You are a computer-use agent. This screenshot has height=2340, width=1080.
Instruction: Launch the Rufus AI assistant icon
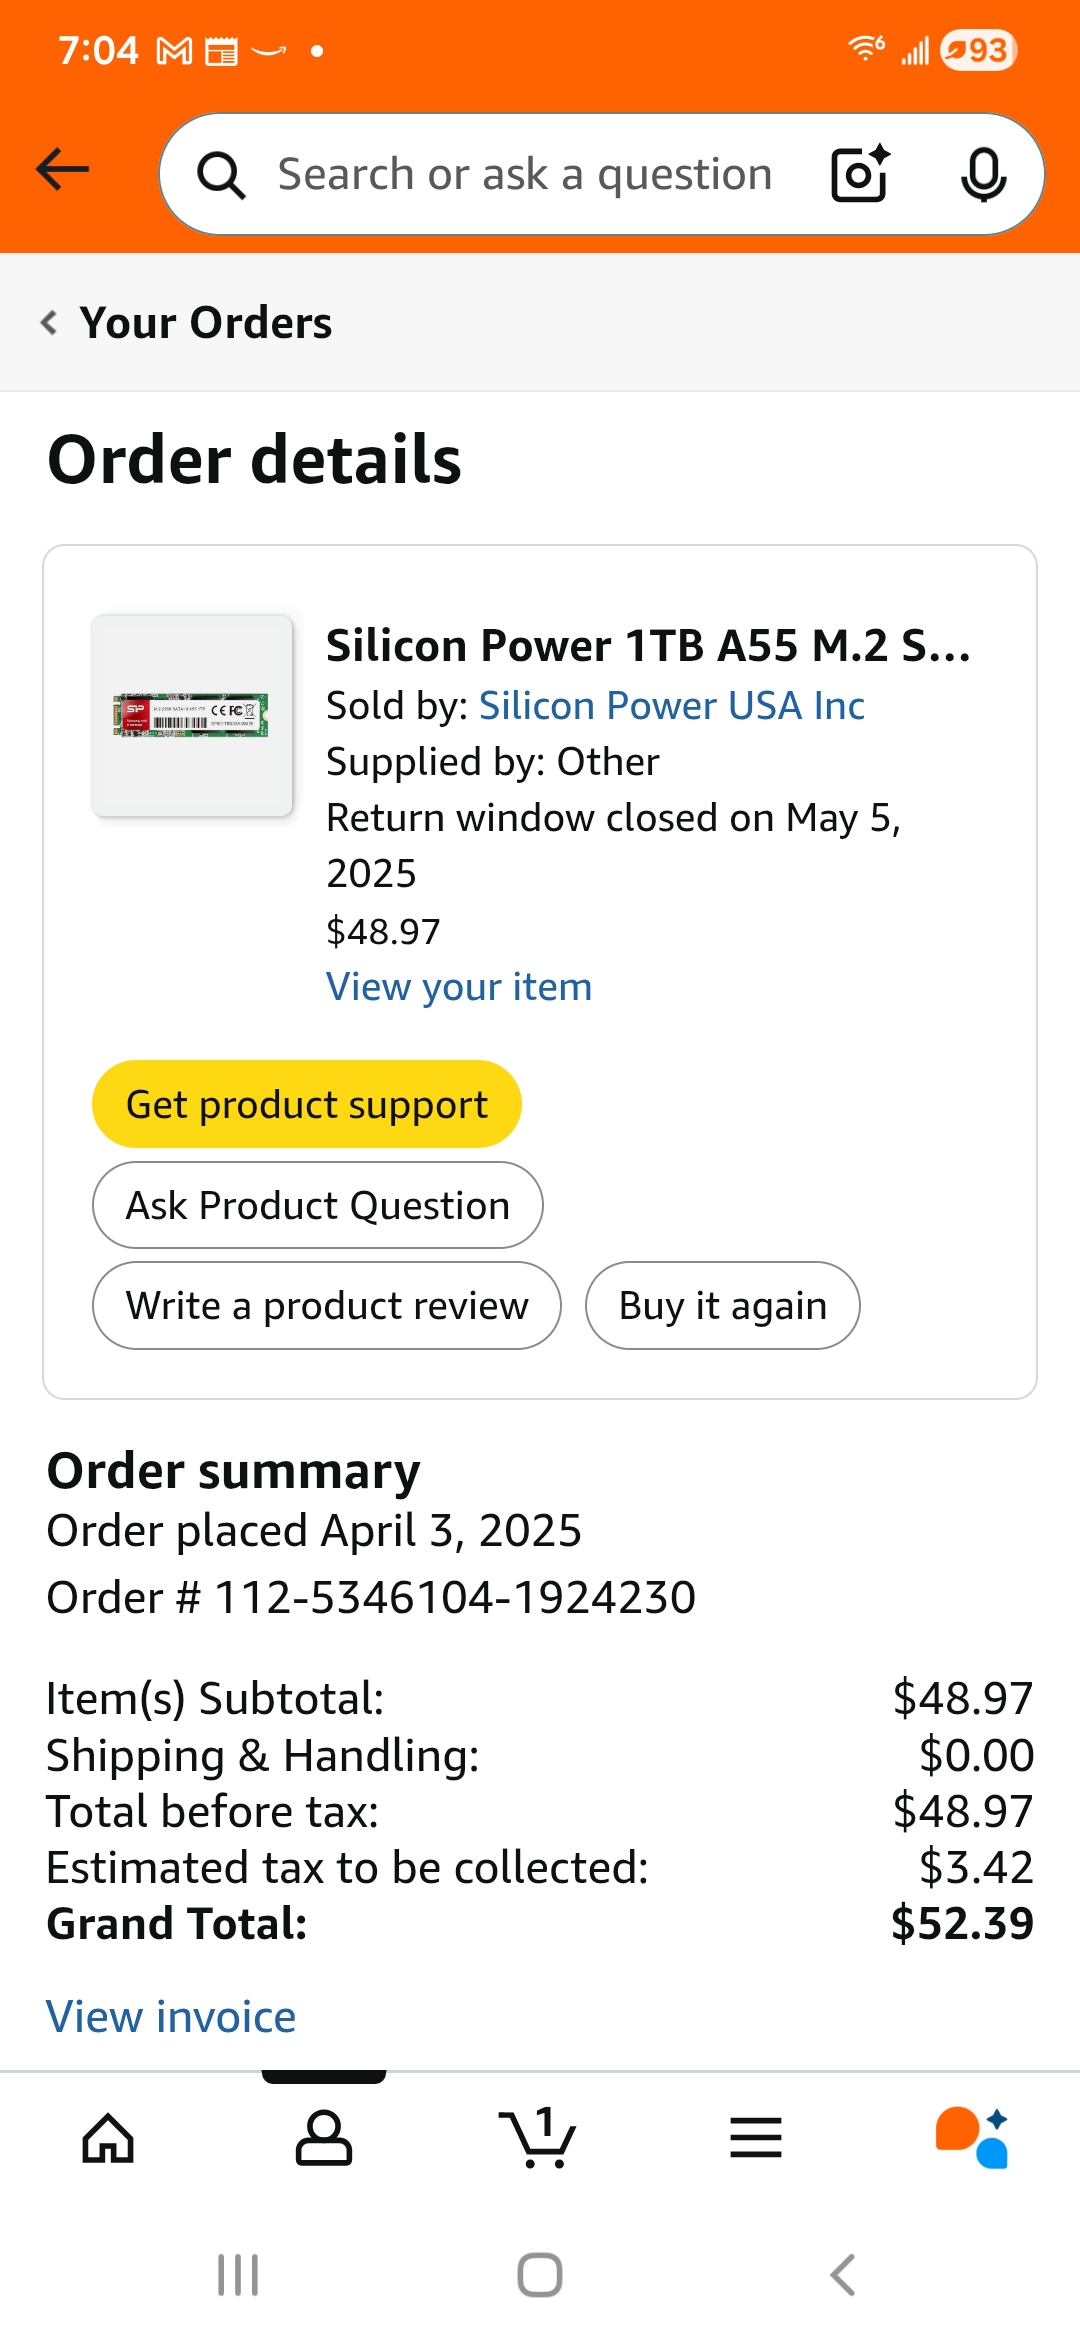pos(972,2138)
